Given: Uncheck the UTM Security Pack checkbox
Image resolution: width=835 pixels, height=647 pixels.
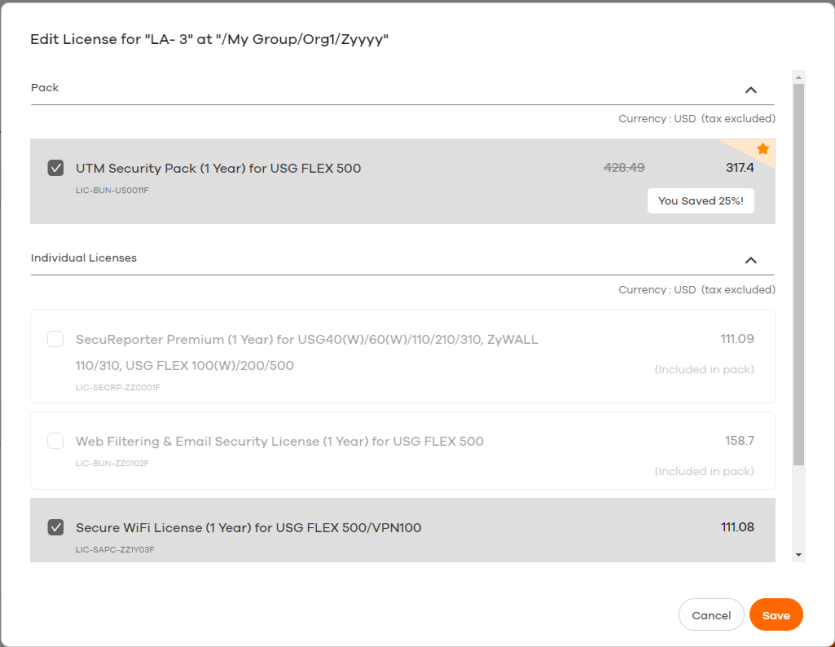Looking at the screenshot, I should coord(55,168).
